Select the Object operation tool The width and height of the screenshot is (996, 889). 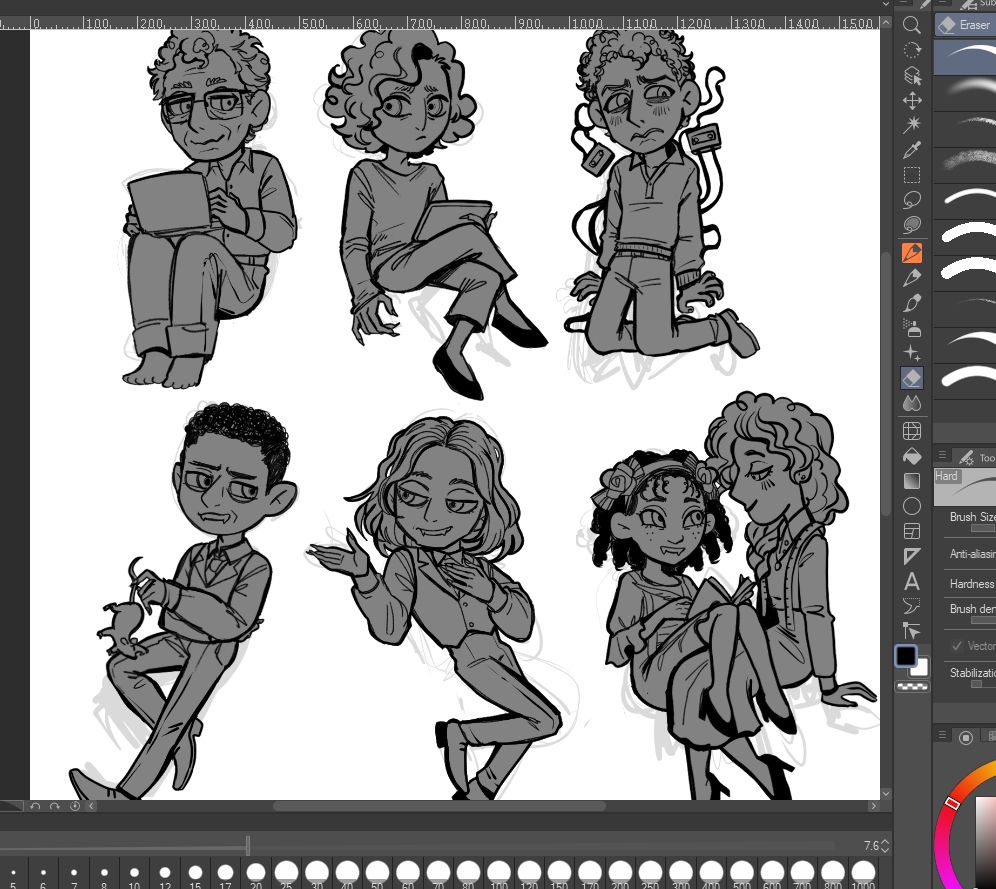(x=912, y=76)
